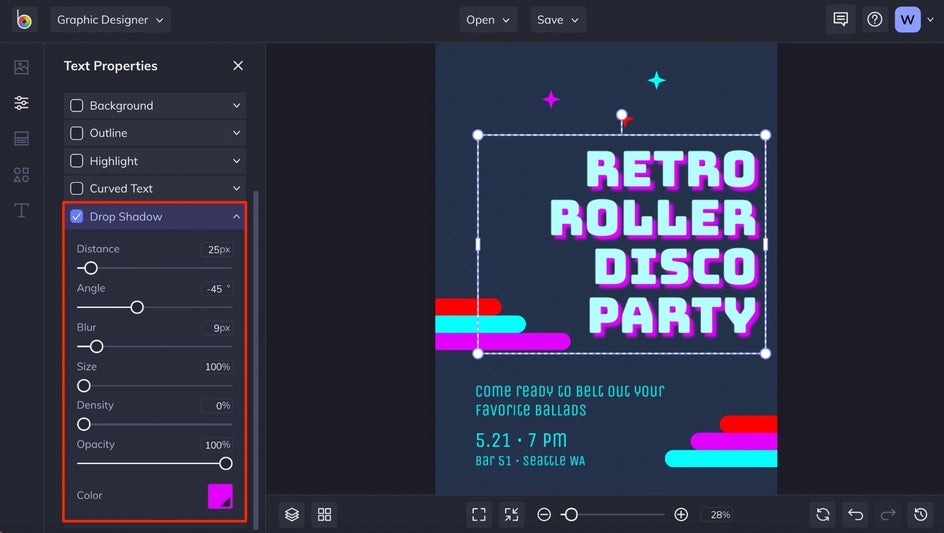The height and width of the screenshot is (533, 944).
Task: Enable the Outline checkbox
Action: click(x=77, y=133)
